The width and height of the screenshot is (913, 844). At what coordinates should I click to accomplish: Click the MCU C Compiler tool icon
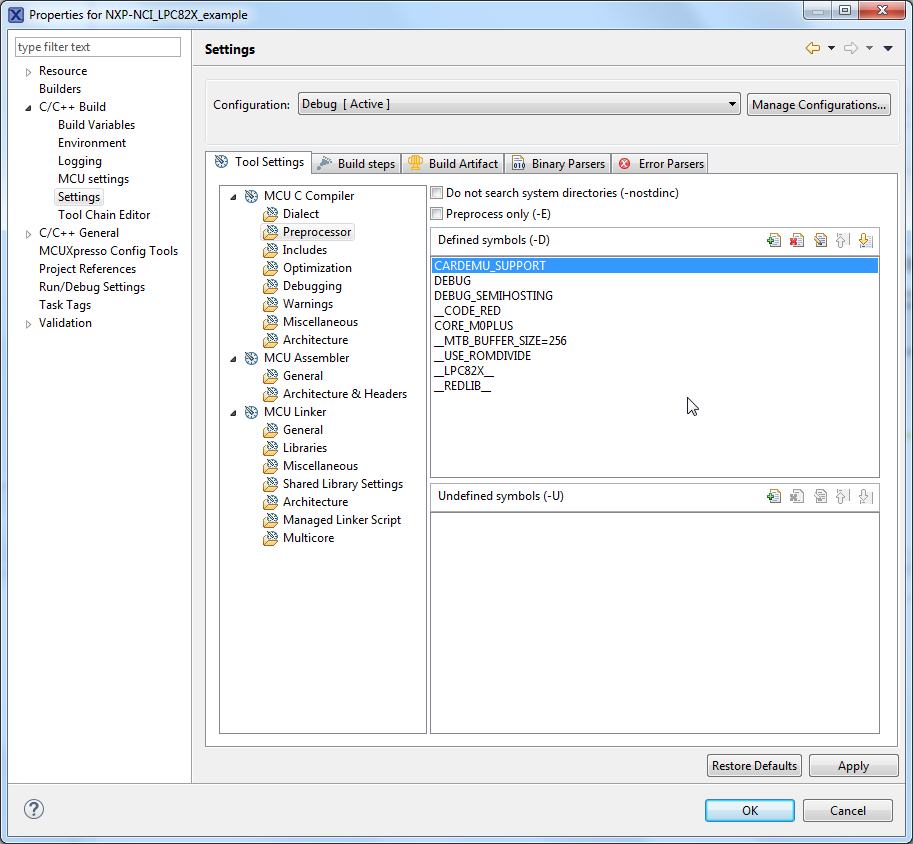coord(252,196)
